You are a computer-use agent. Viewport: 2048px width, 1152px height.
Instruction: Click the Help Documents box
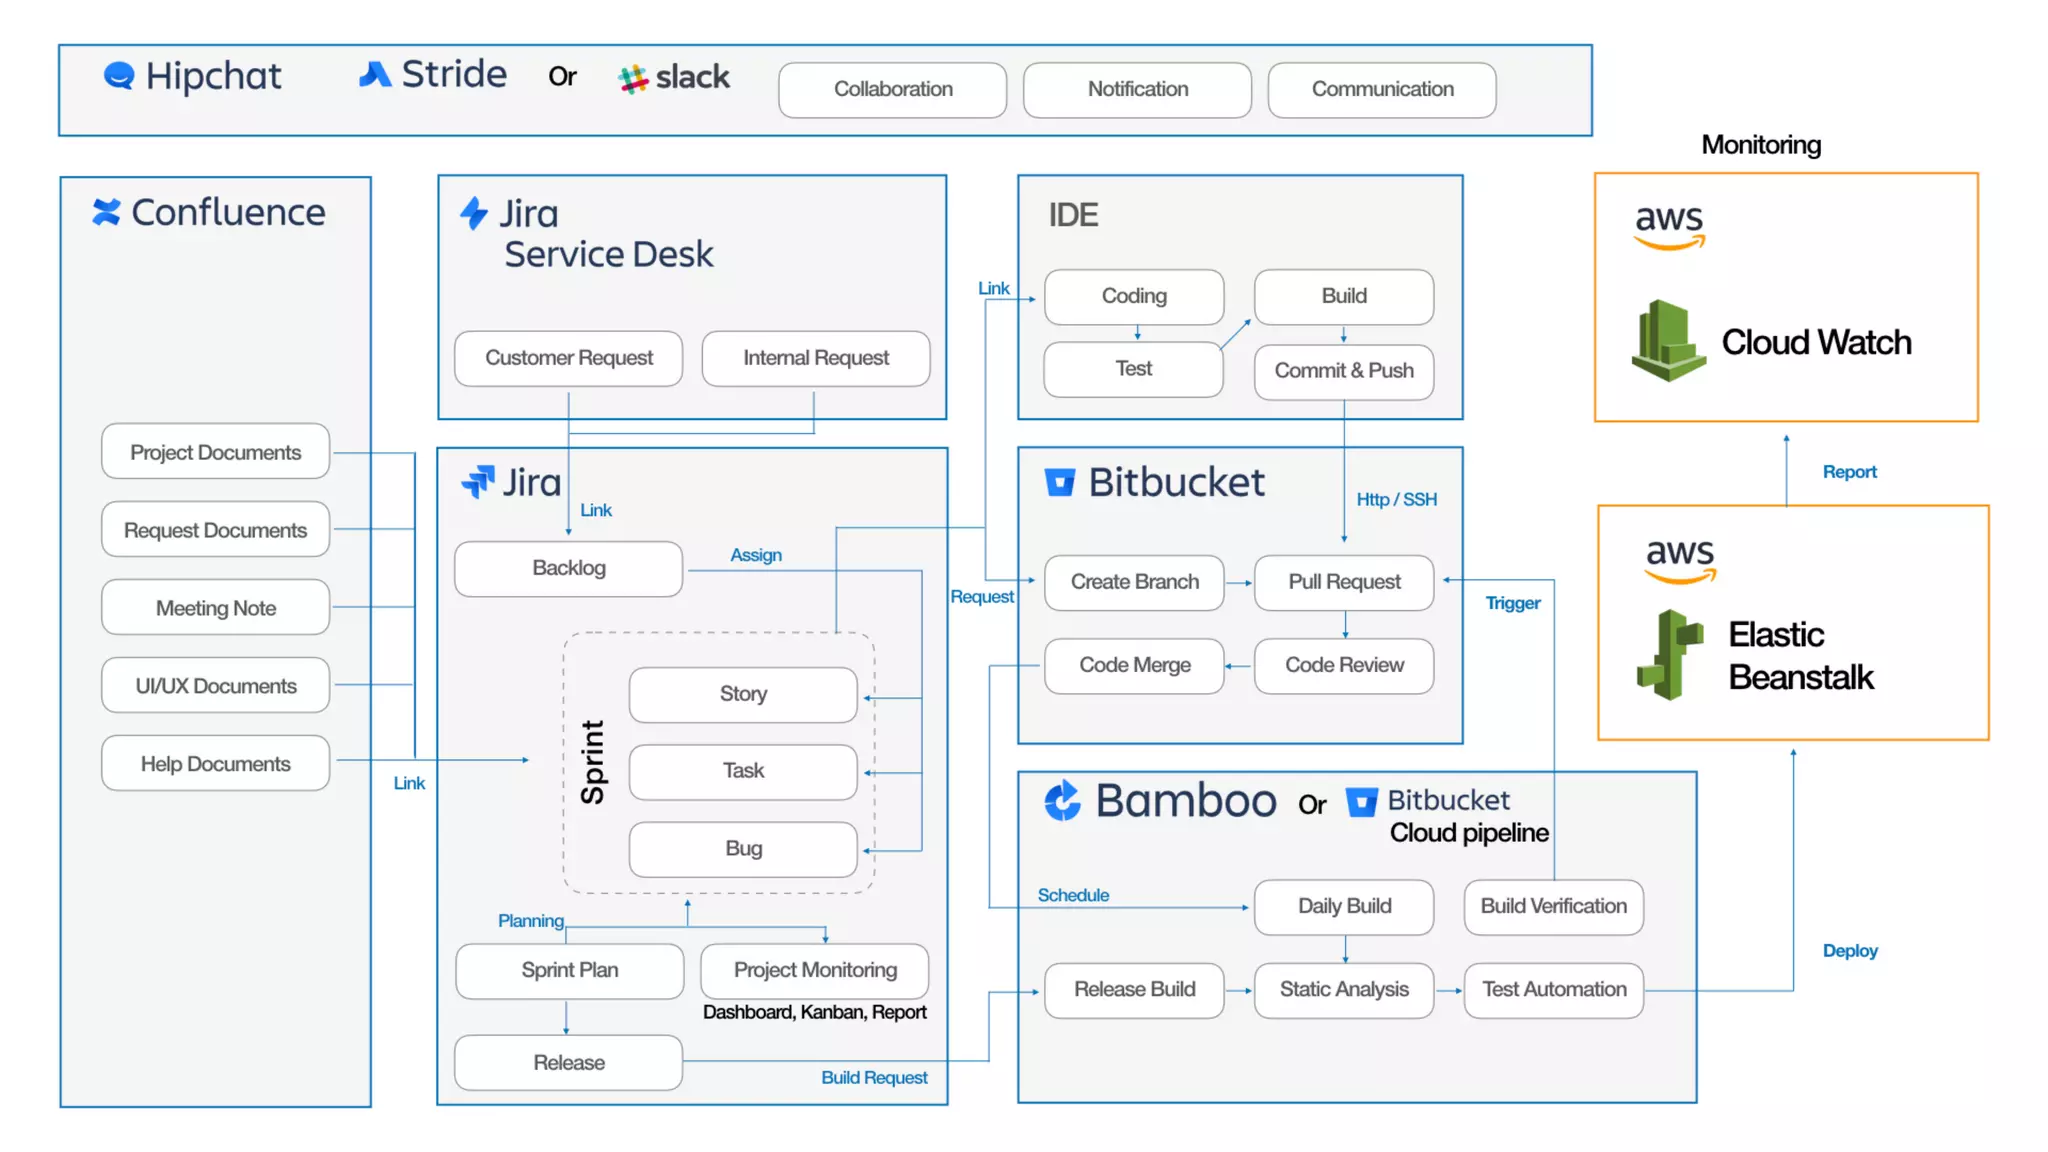[x=215, y=764]
